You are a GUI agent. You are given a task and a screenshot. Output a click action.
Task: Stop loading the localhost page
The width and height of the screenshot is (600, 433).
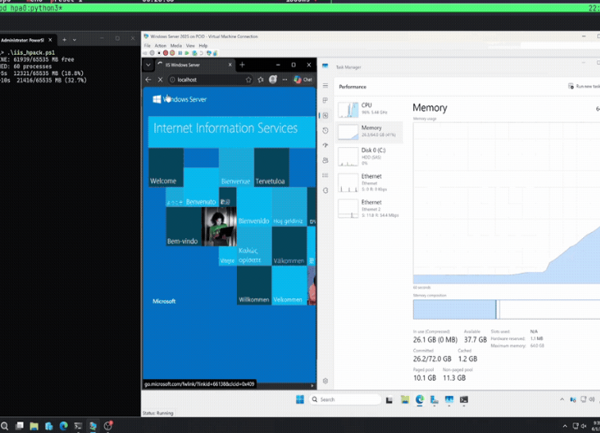tap(160, 80)
